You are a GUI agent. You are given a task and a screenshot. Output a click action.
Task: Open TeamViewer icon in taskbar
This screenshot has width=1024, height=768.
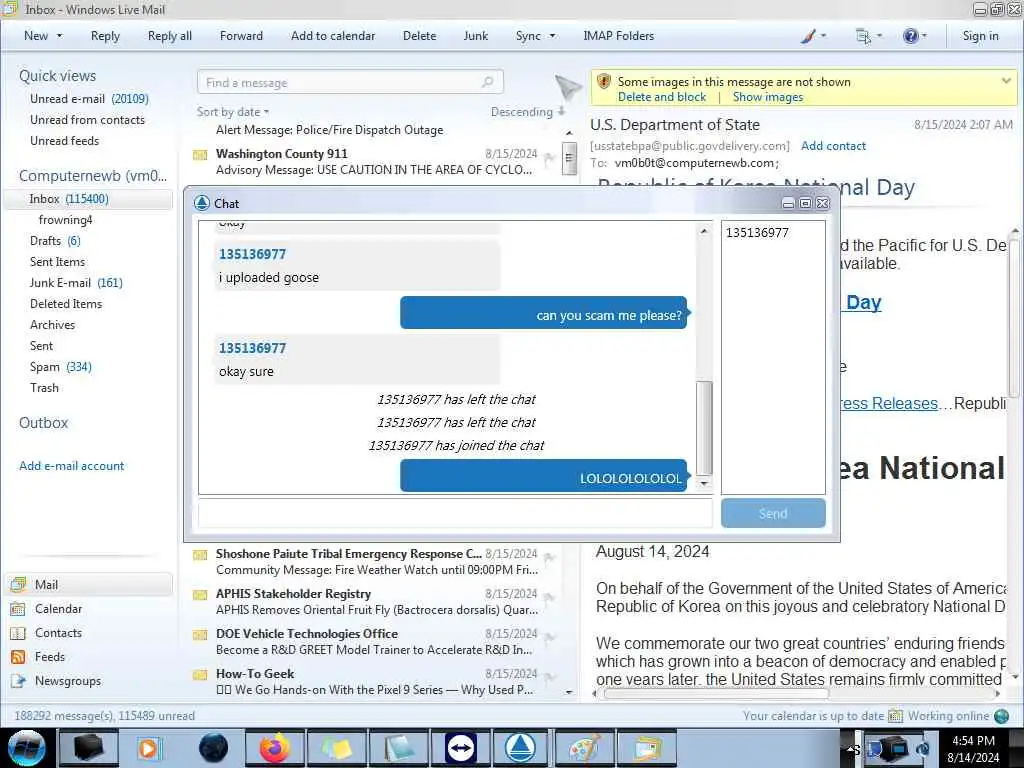tap(460, 748)
